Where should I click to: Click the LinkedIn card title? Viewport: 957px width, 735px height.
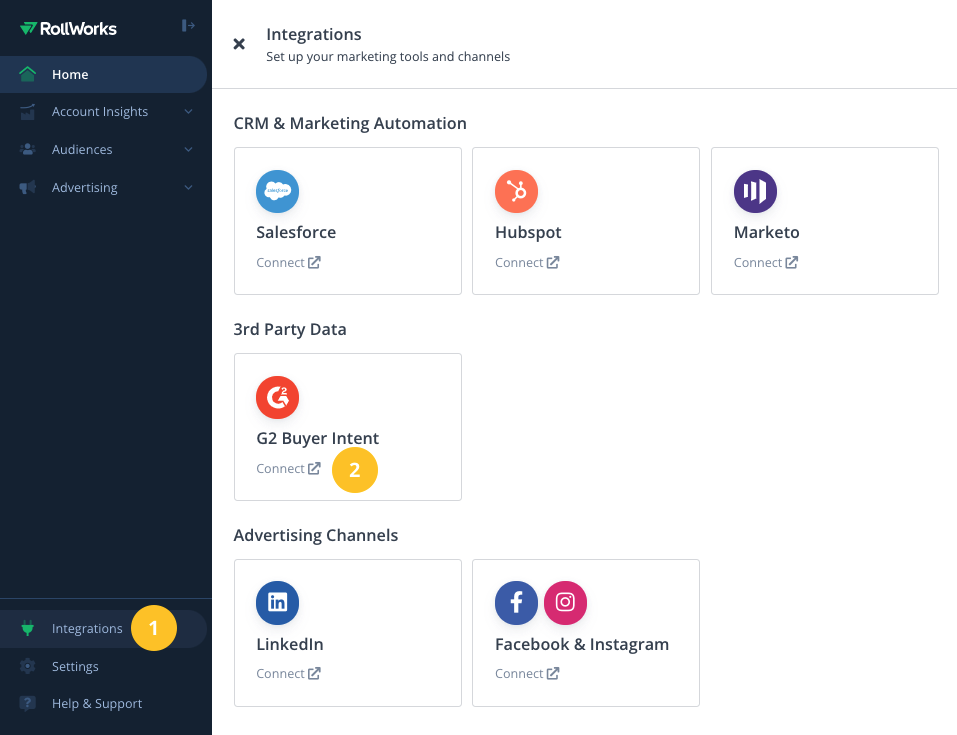290,644
